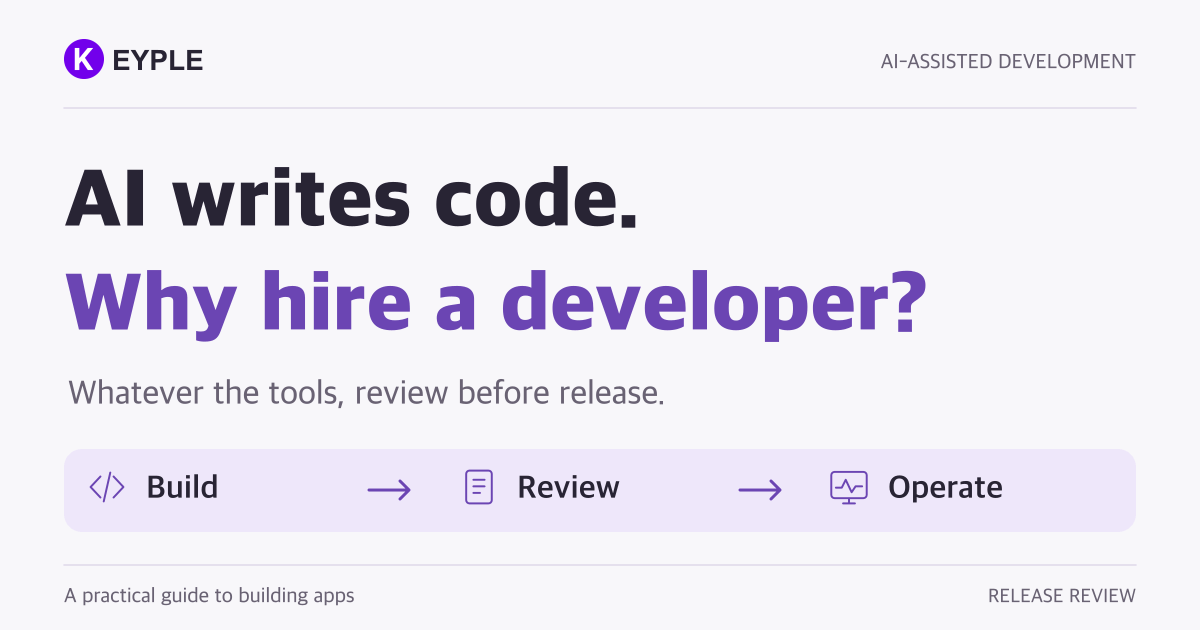This screenshot has width=1200, height=630.
Task: Click the "Operate" step label
Action: pos(945,488)
